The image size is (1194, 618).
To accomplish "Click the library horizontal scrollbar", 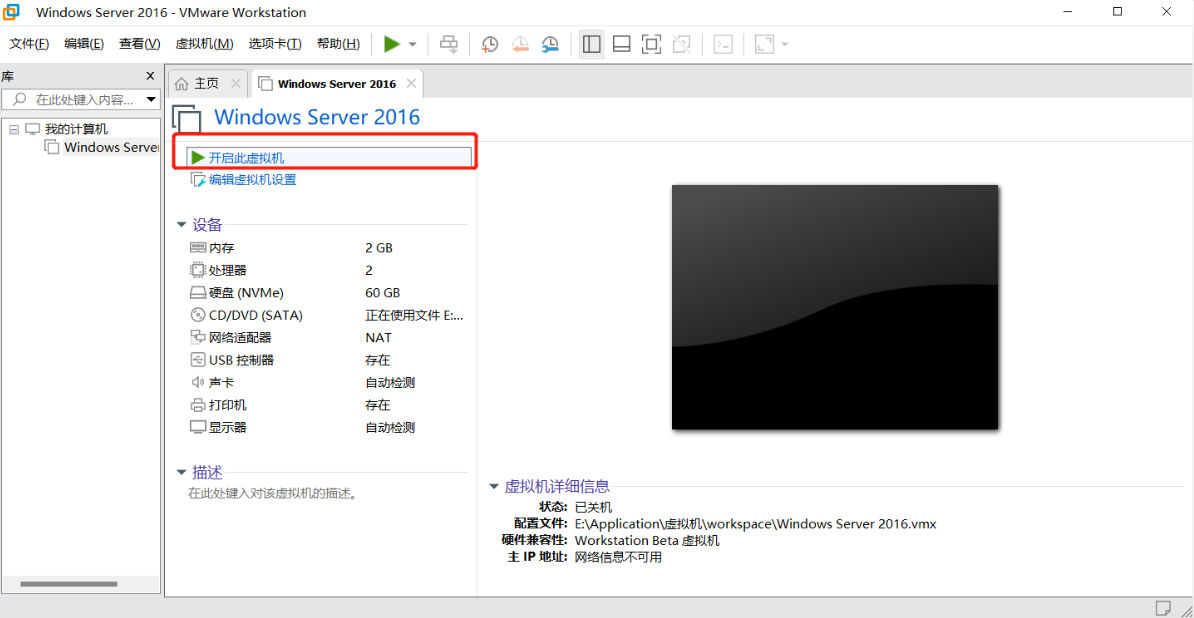I will [69, 584].
